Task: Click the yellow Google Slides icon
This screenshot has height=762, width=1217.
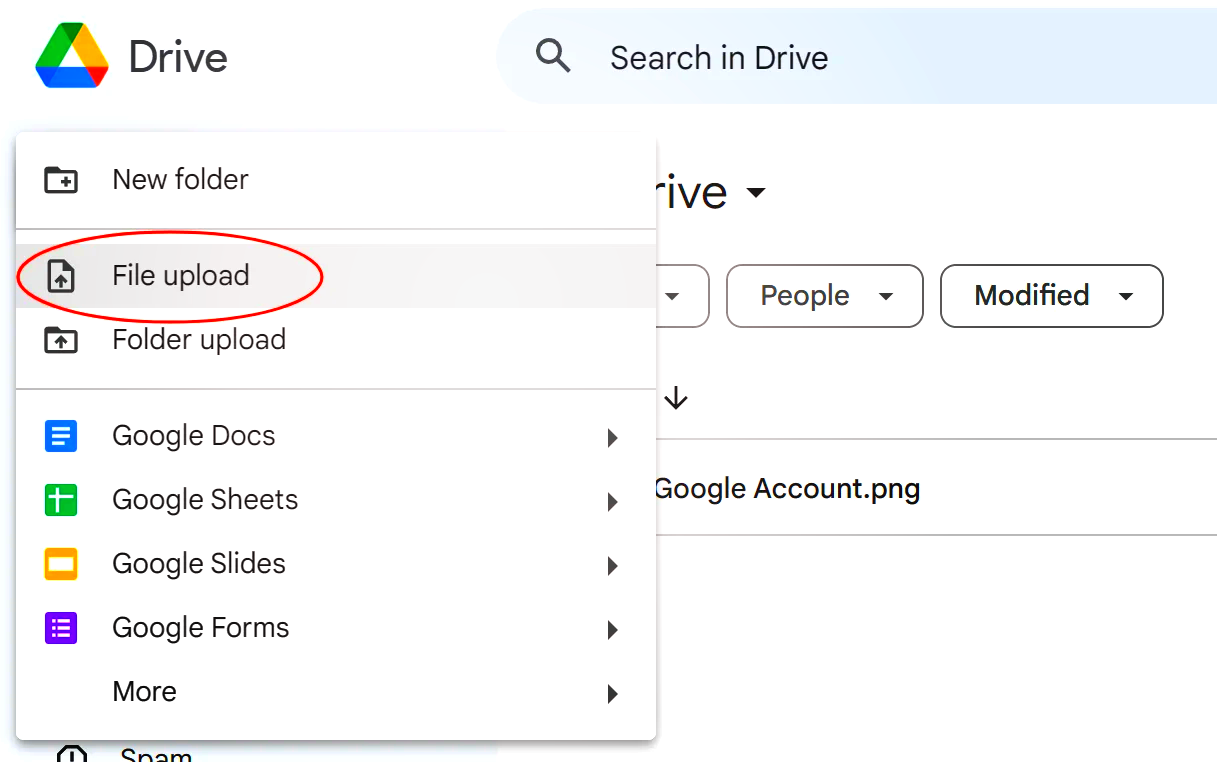Action: [x=61, y=564]
